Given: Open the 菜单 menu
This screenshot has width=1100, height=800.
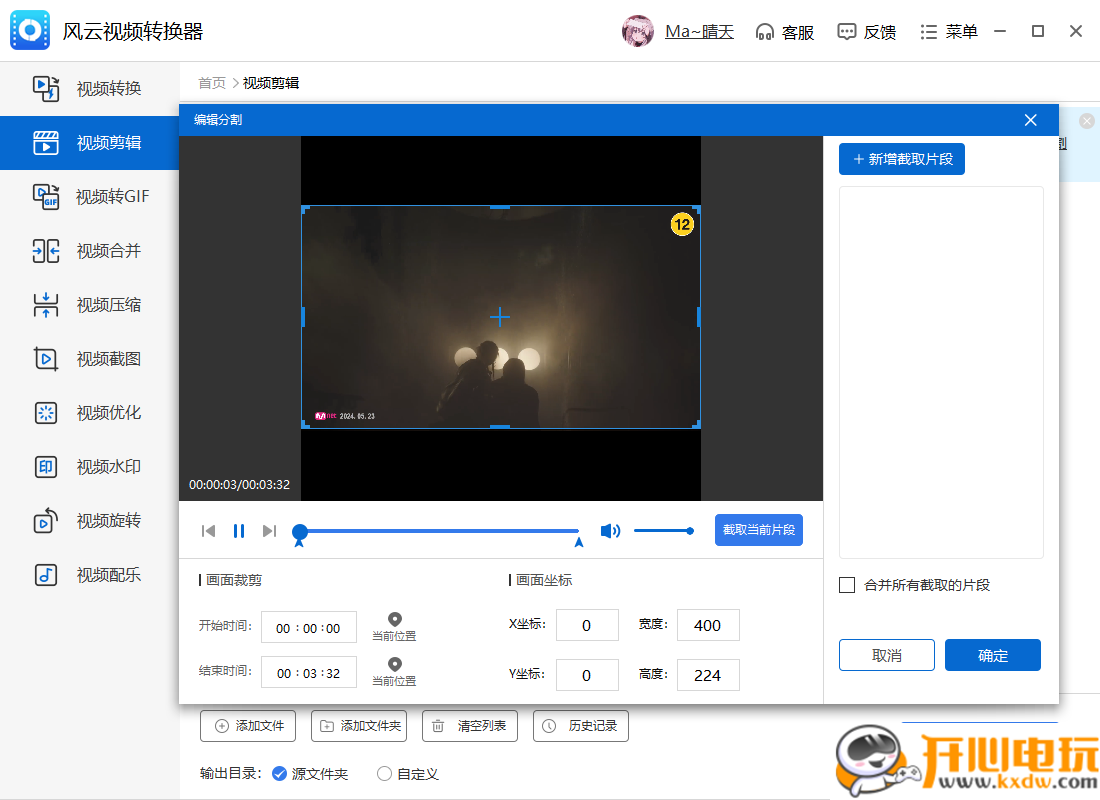Looking at the screenshot, I should pos(948,31).
